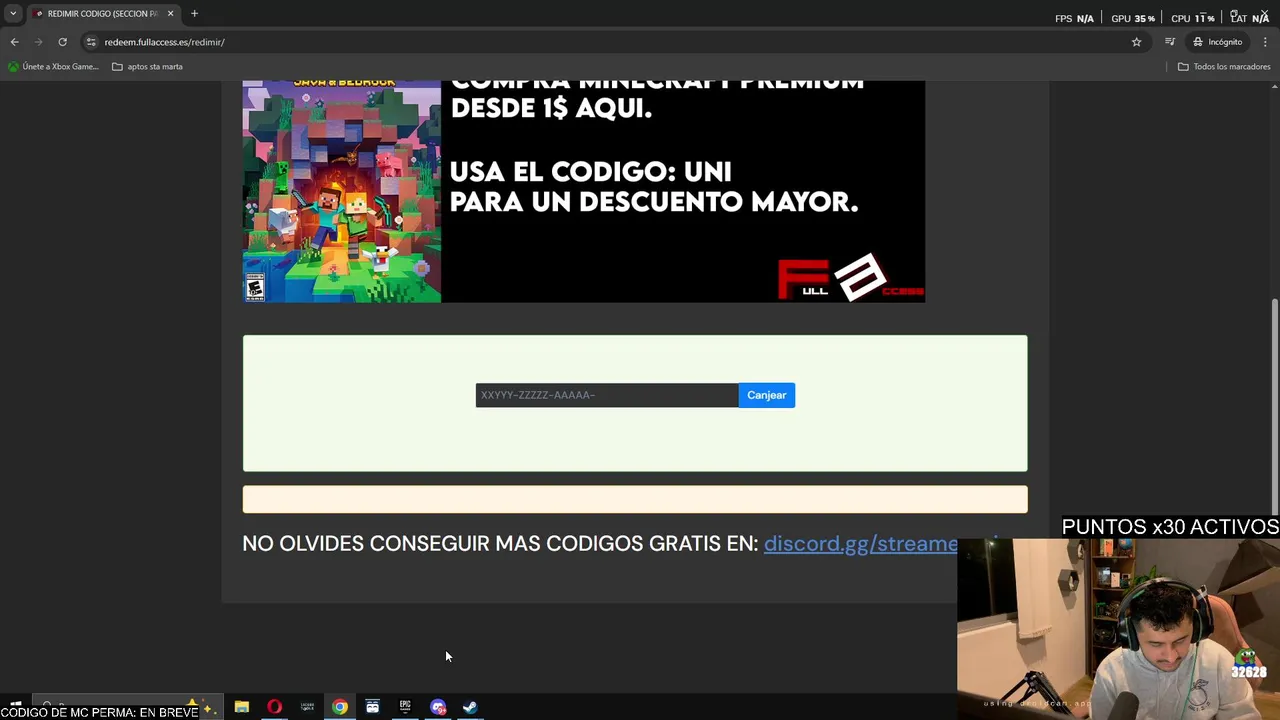View site information icon in address bar

(91, 42)
